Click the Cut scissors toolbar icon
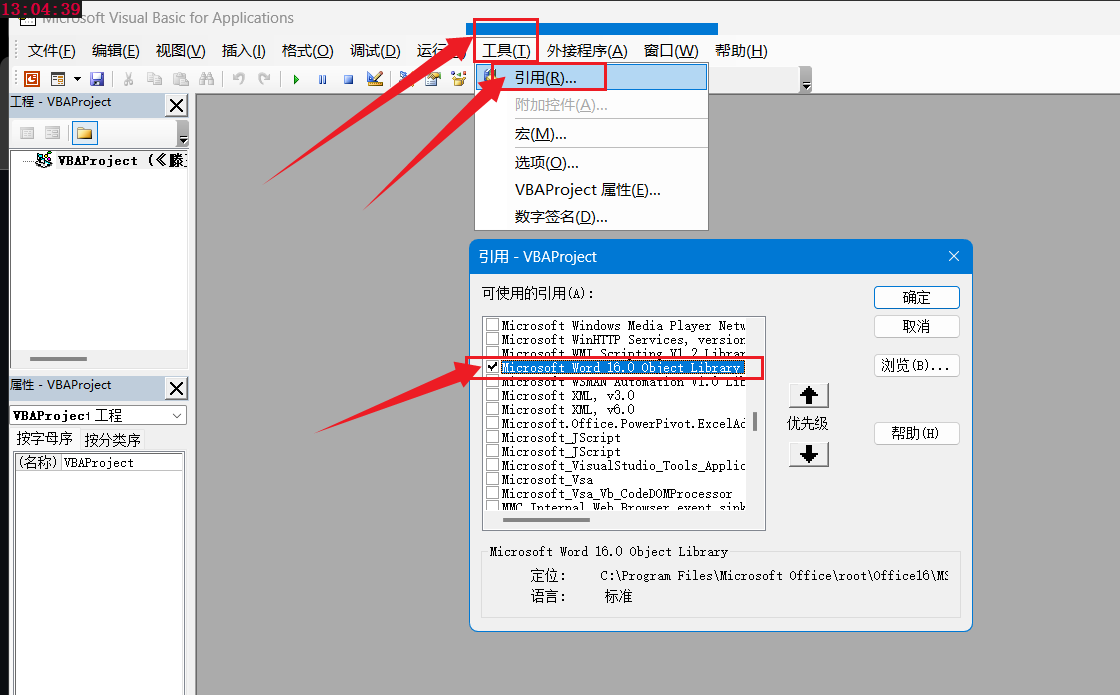This screenshot has width=1120, height=695. click(129, 79)
